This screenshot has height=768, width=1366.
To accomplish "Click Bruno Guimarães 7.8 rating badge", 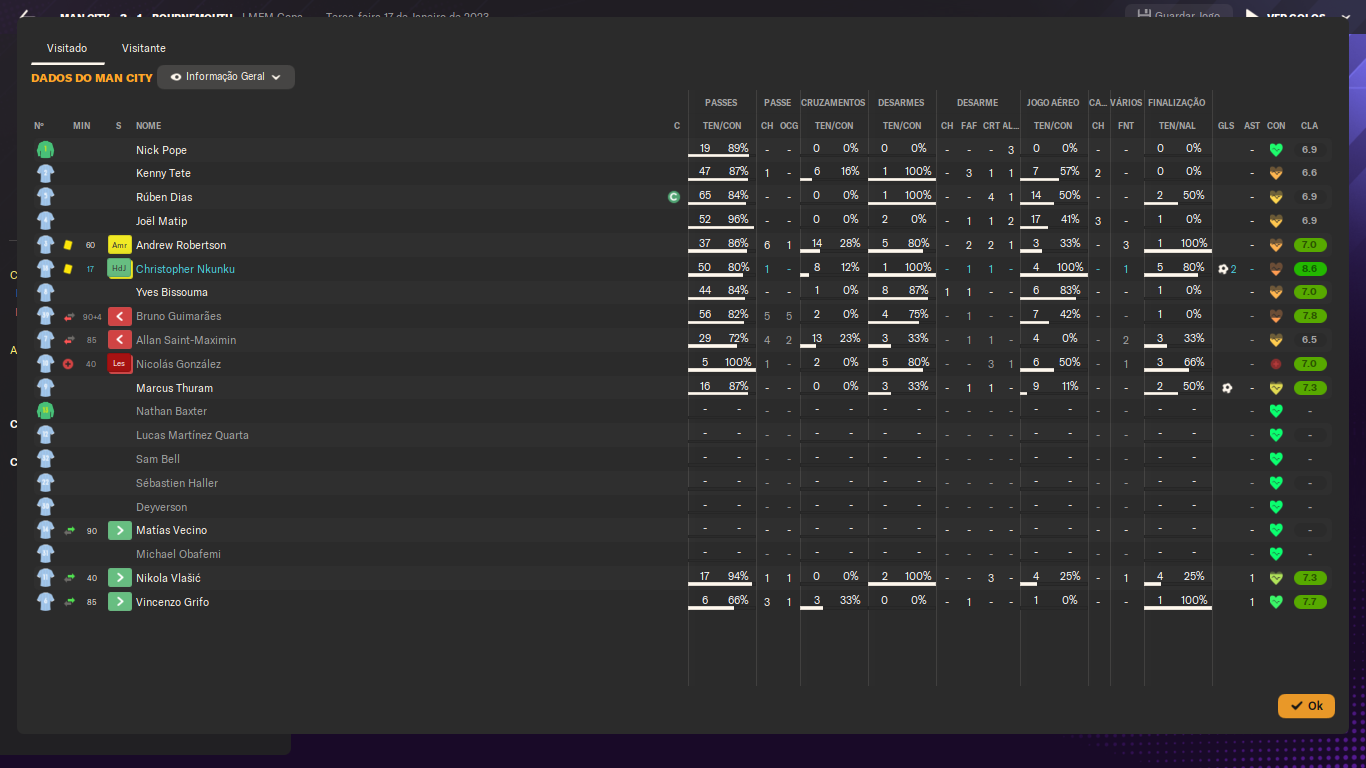I will click(1309, 316).
